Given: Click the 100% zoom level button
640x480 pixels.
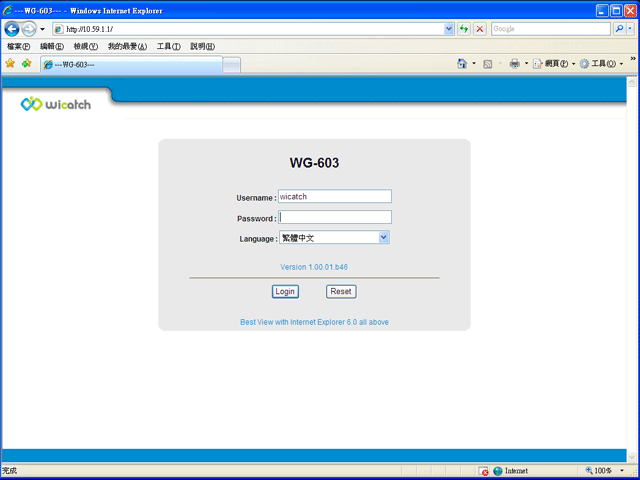Looking at the screenshot, I should tap(599, 471).
